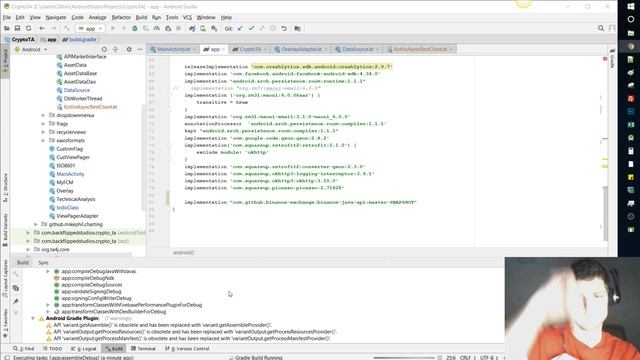Hide the Project panel with minus icon
The height and width of the screenshot is (360, 640).
[140, 49]
